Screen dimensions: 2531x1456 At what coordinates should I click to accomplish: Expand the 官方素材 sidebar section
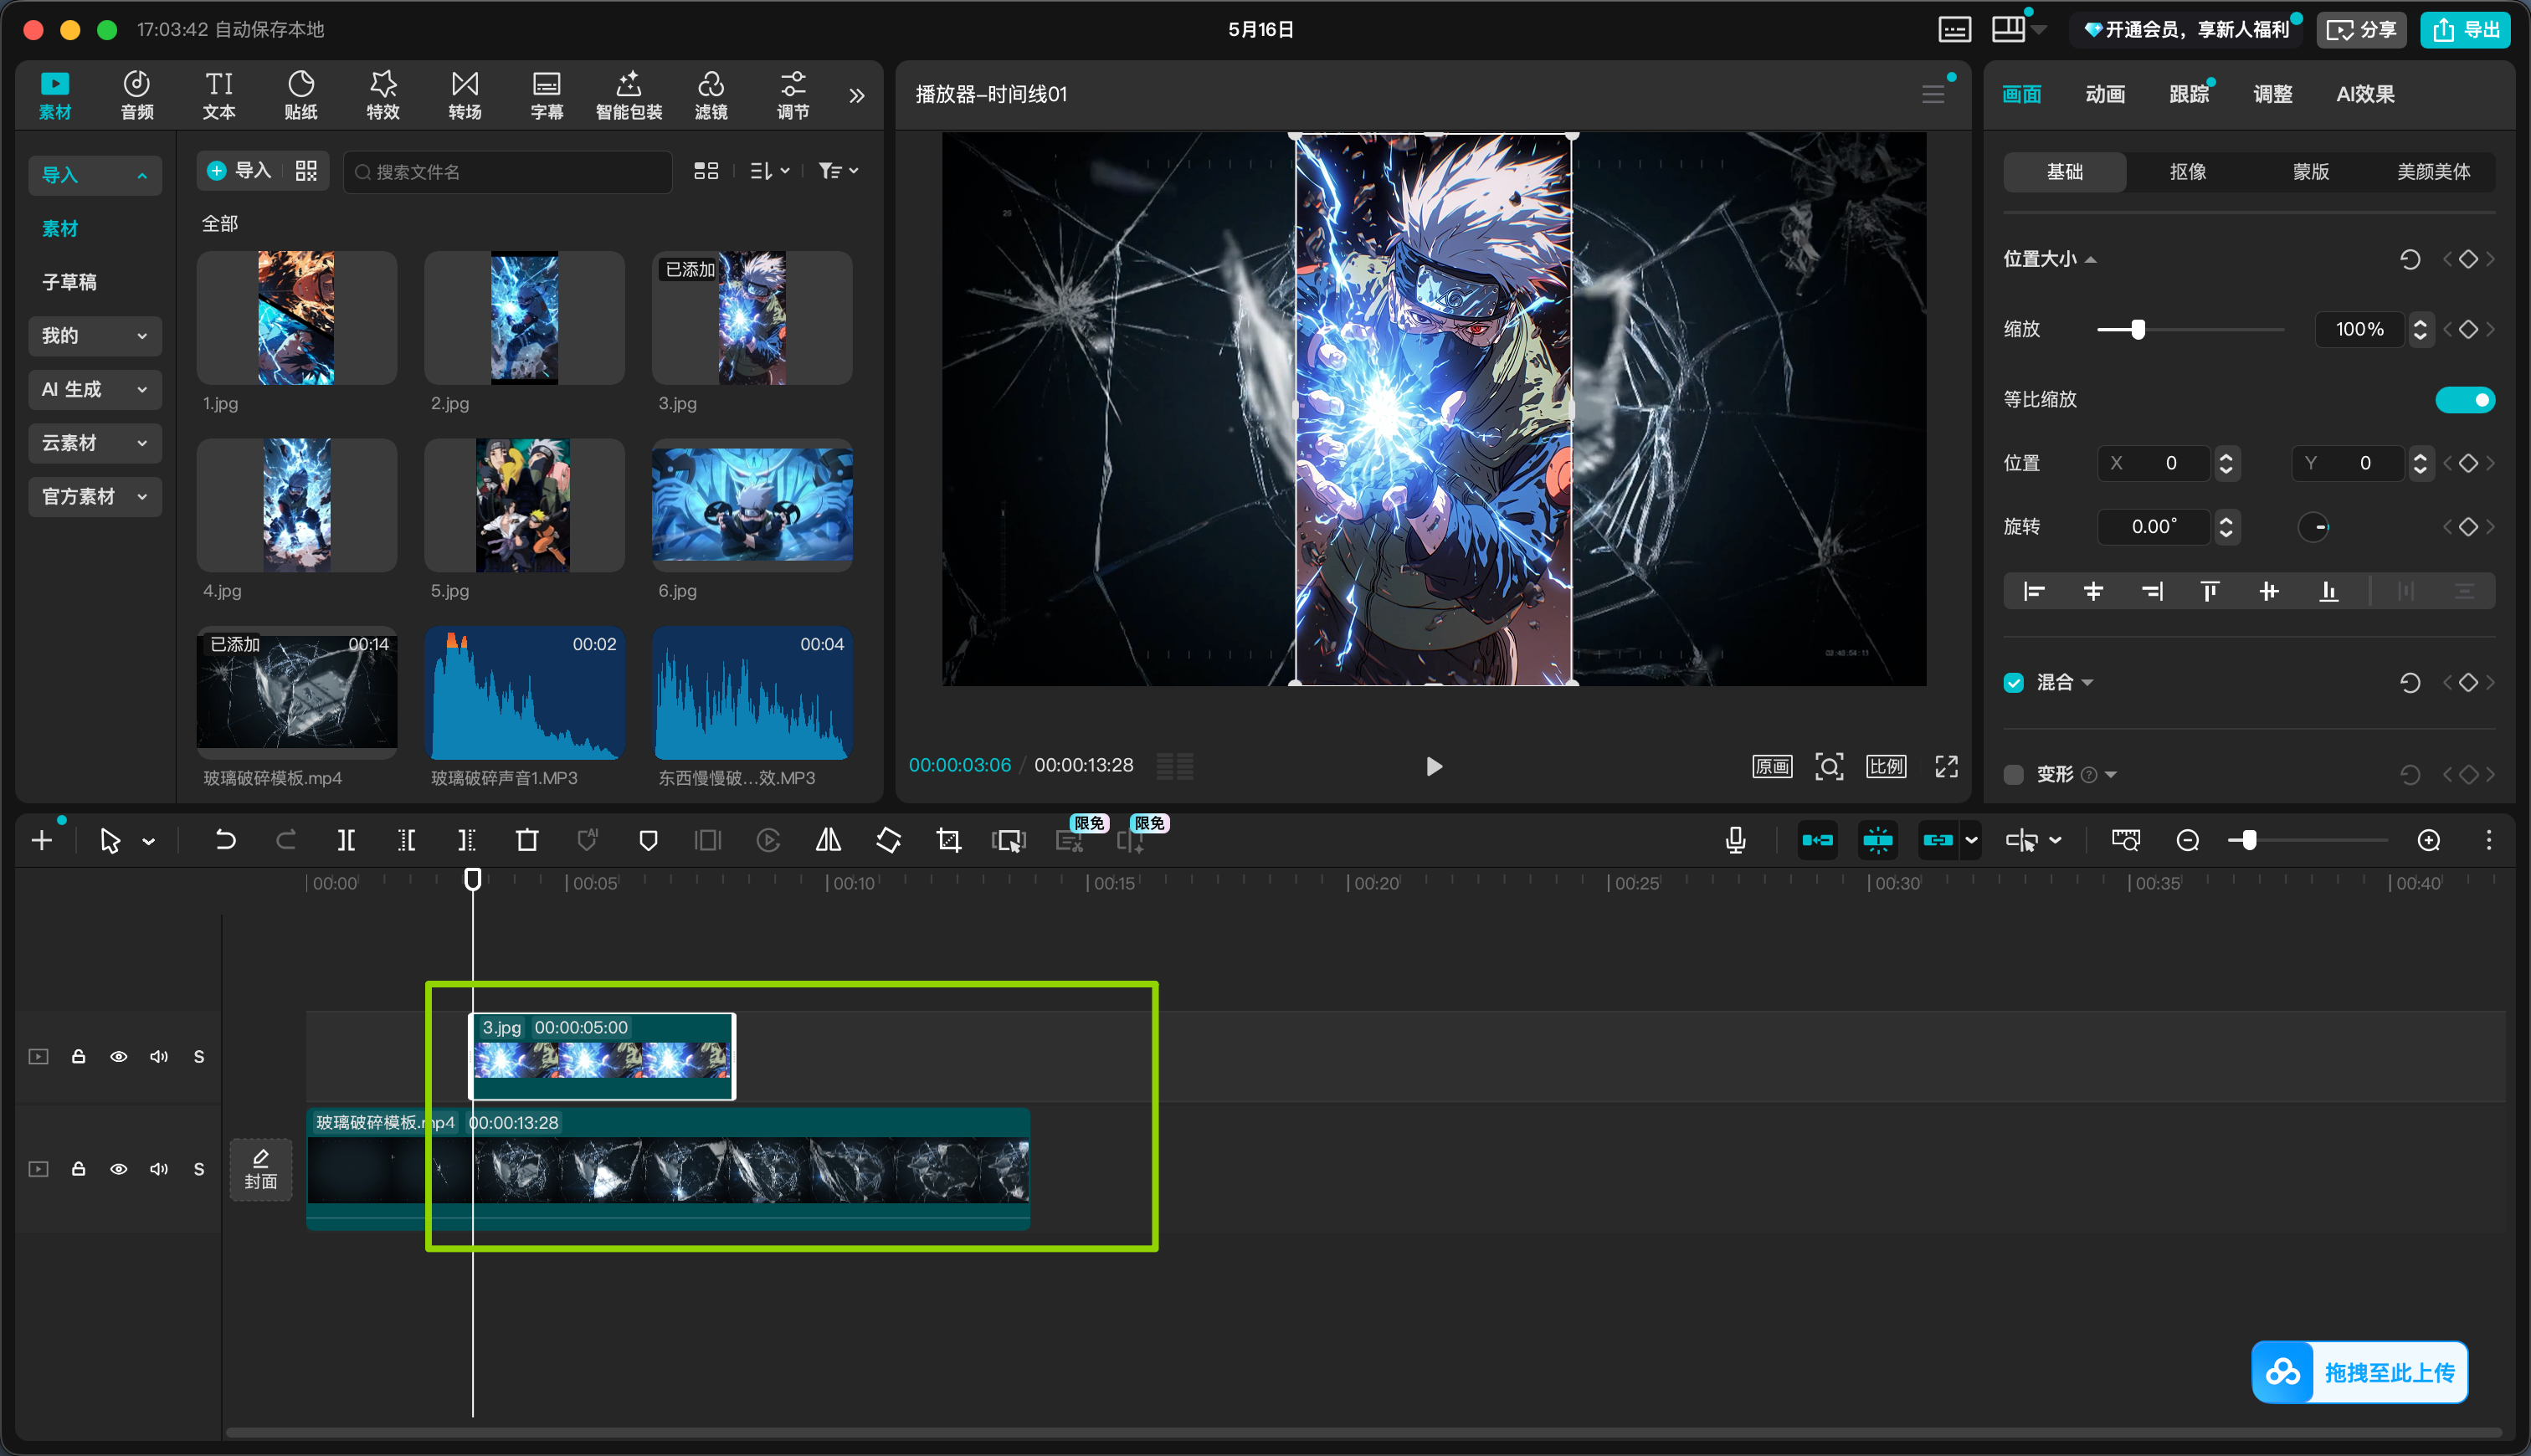coord(95,496)
